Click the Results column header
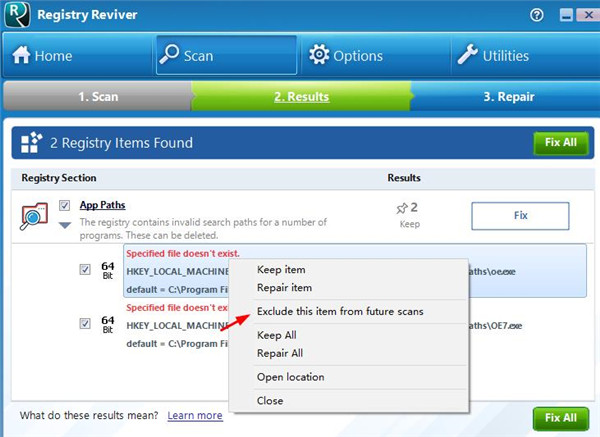The width and height of the screenshot is (600, 437). point(404,178)
